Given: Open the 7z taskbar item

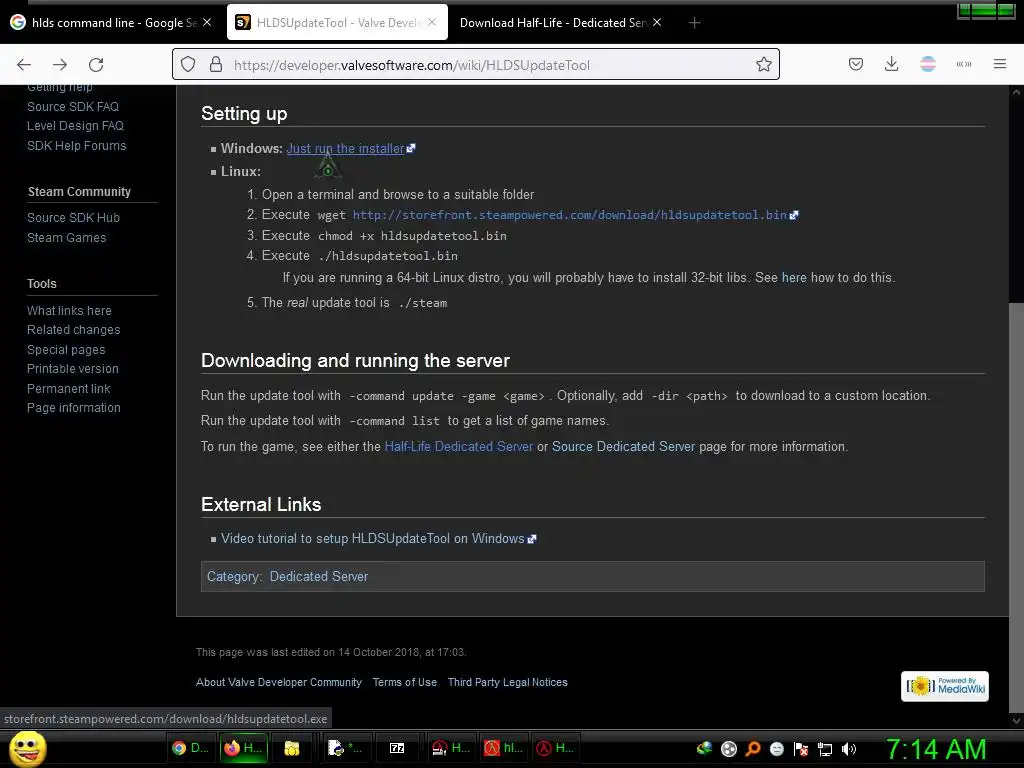Looking at the screenshot, I should [x=397, y=748].
